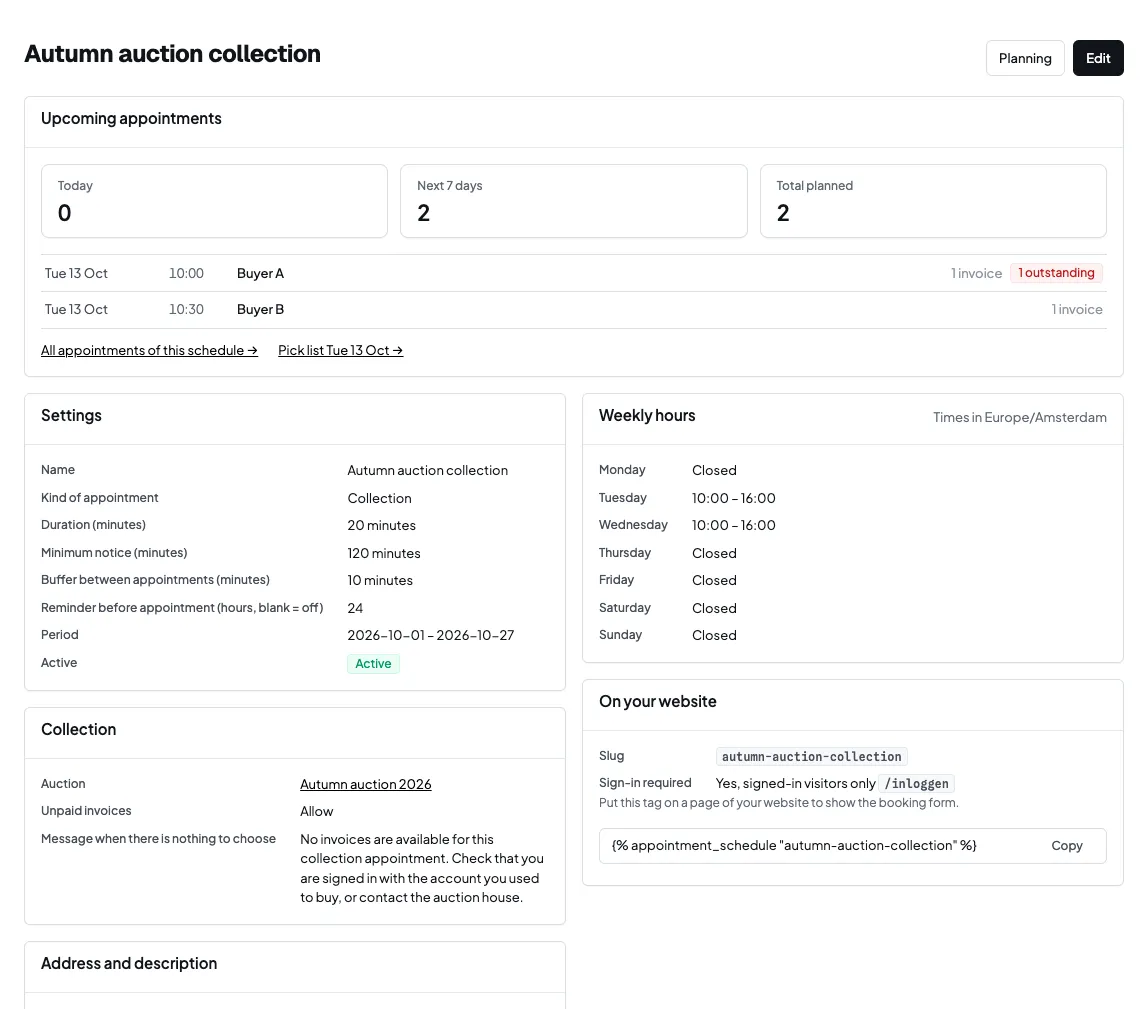Click the Settings card heading
Image resolution: width=1148 pixels, height=1009 pixels.
pyautogui.click(x=71, y=415)
